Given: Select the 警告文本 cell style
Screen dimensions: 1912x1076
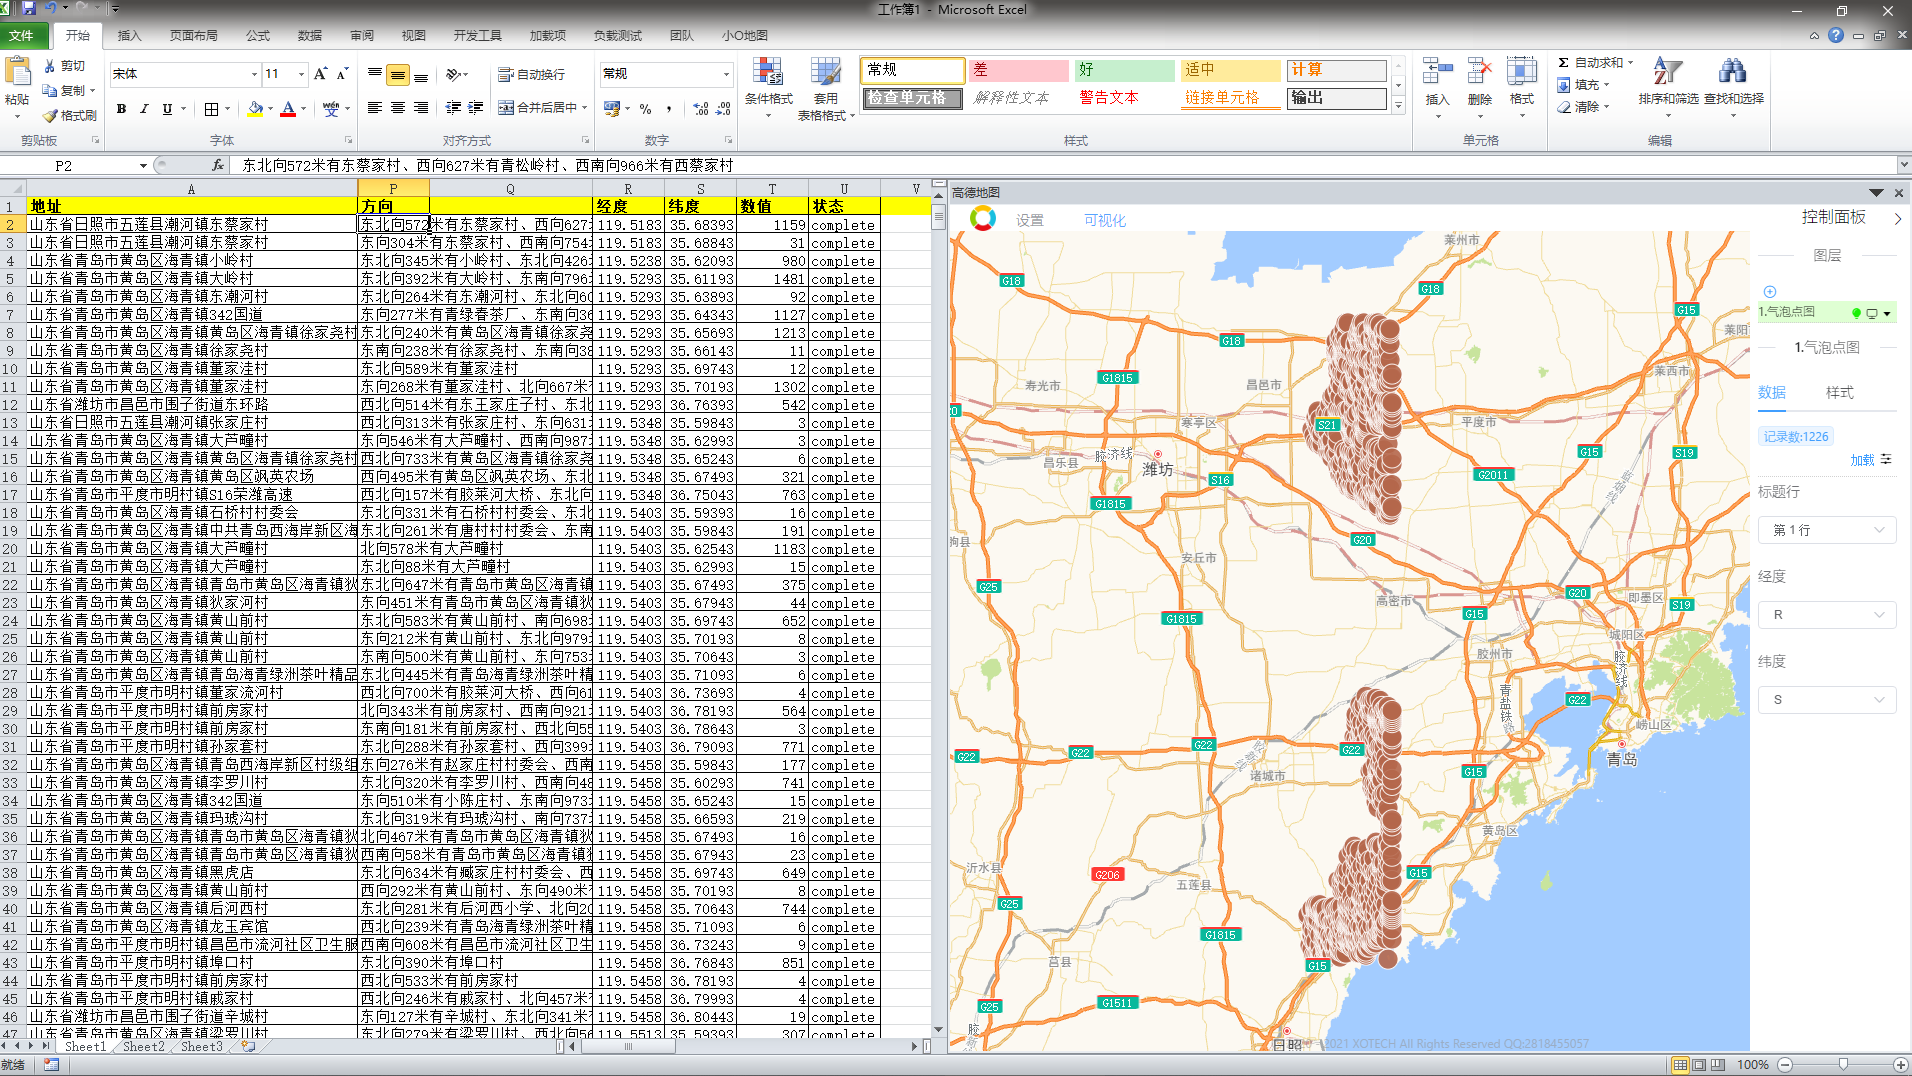Looking at the screenshot, I should point(1122,98).
